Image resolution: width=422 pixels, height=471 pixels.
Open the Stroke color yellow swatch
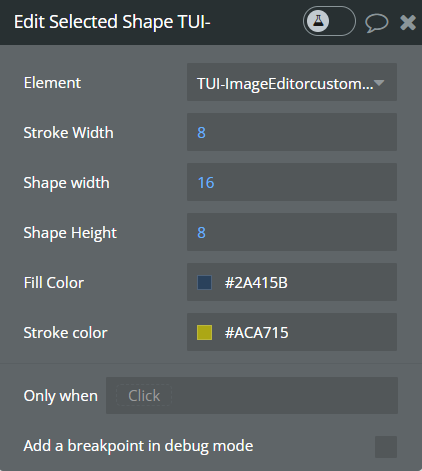[x=204, y=332]
